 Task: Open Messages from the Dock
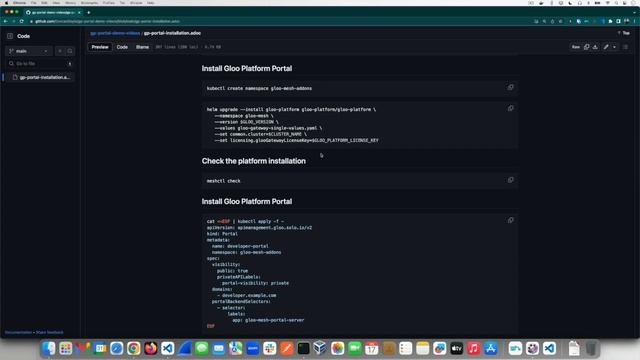click(x=202, y=349)
